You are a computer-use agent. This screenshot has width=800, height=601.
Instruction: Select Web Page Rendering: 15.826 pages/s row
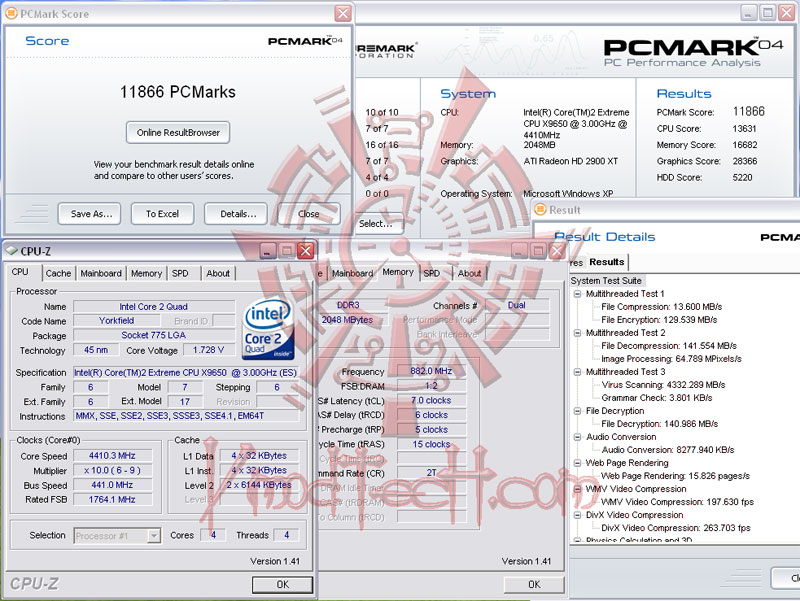pyautogui.click(x=676, y=476)
